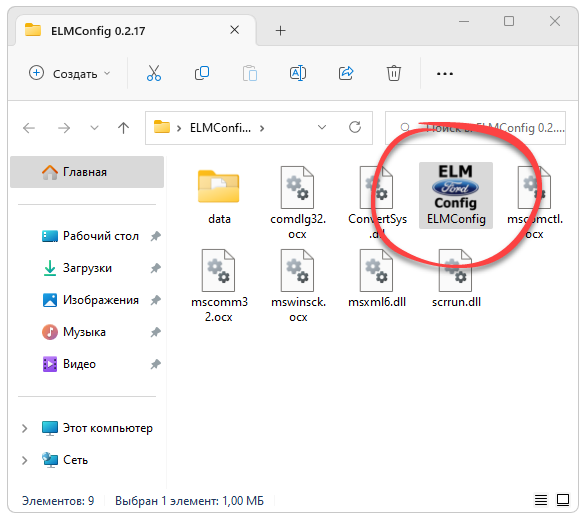Go forward with the right arrow
The image size is (583, 517).
pos(64,128)
